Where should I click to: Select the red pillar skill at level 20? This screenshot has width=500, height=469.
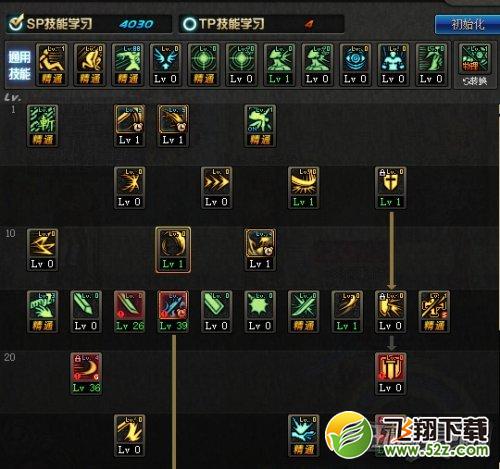click(390, 374)
